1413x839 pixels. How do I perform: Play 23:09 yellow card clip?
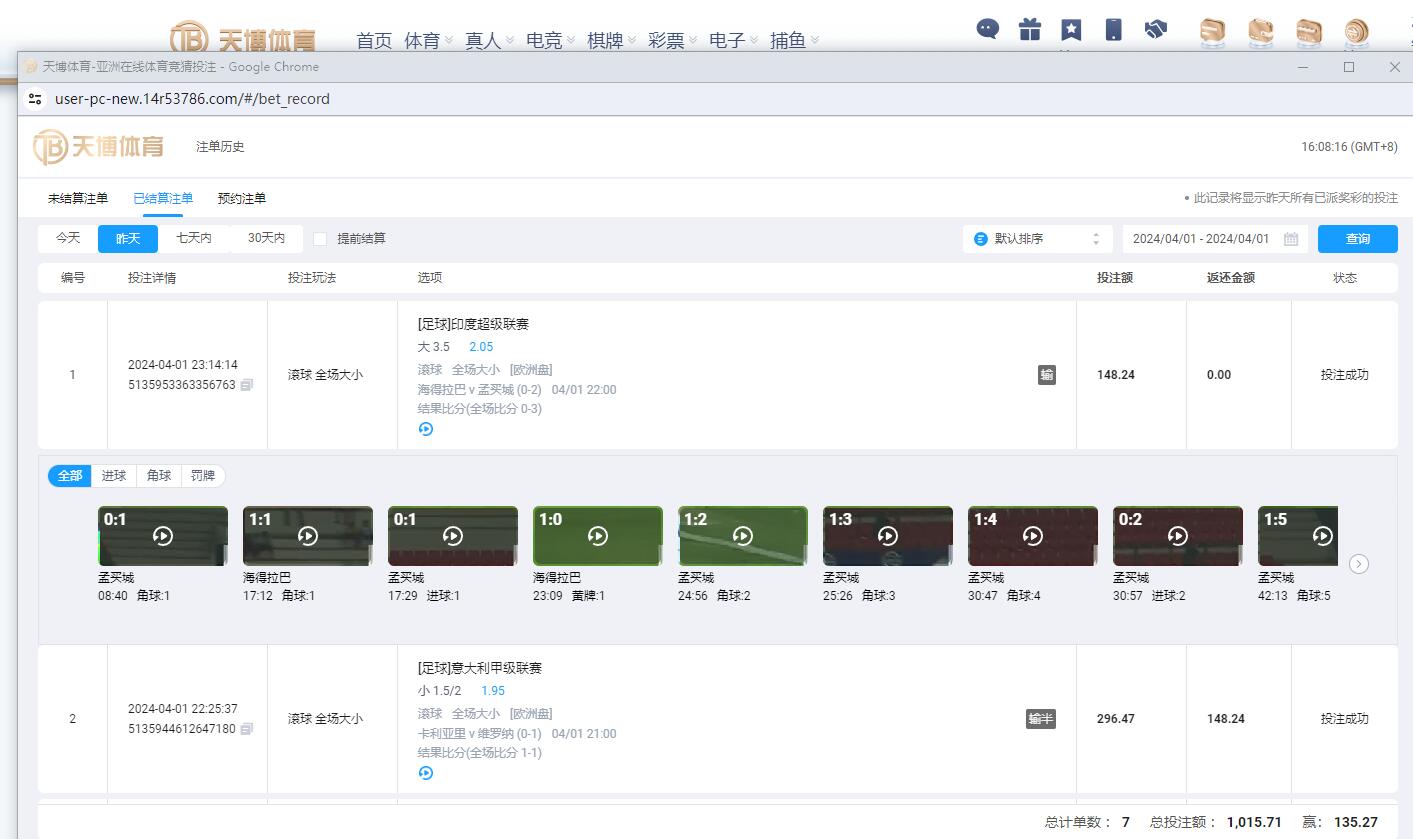point(598,536)
